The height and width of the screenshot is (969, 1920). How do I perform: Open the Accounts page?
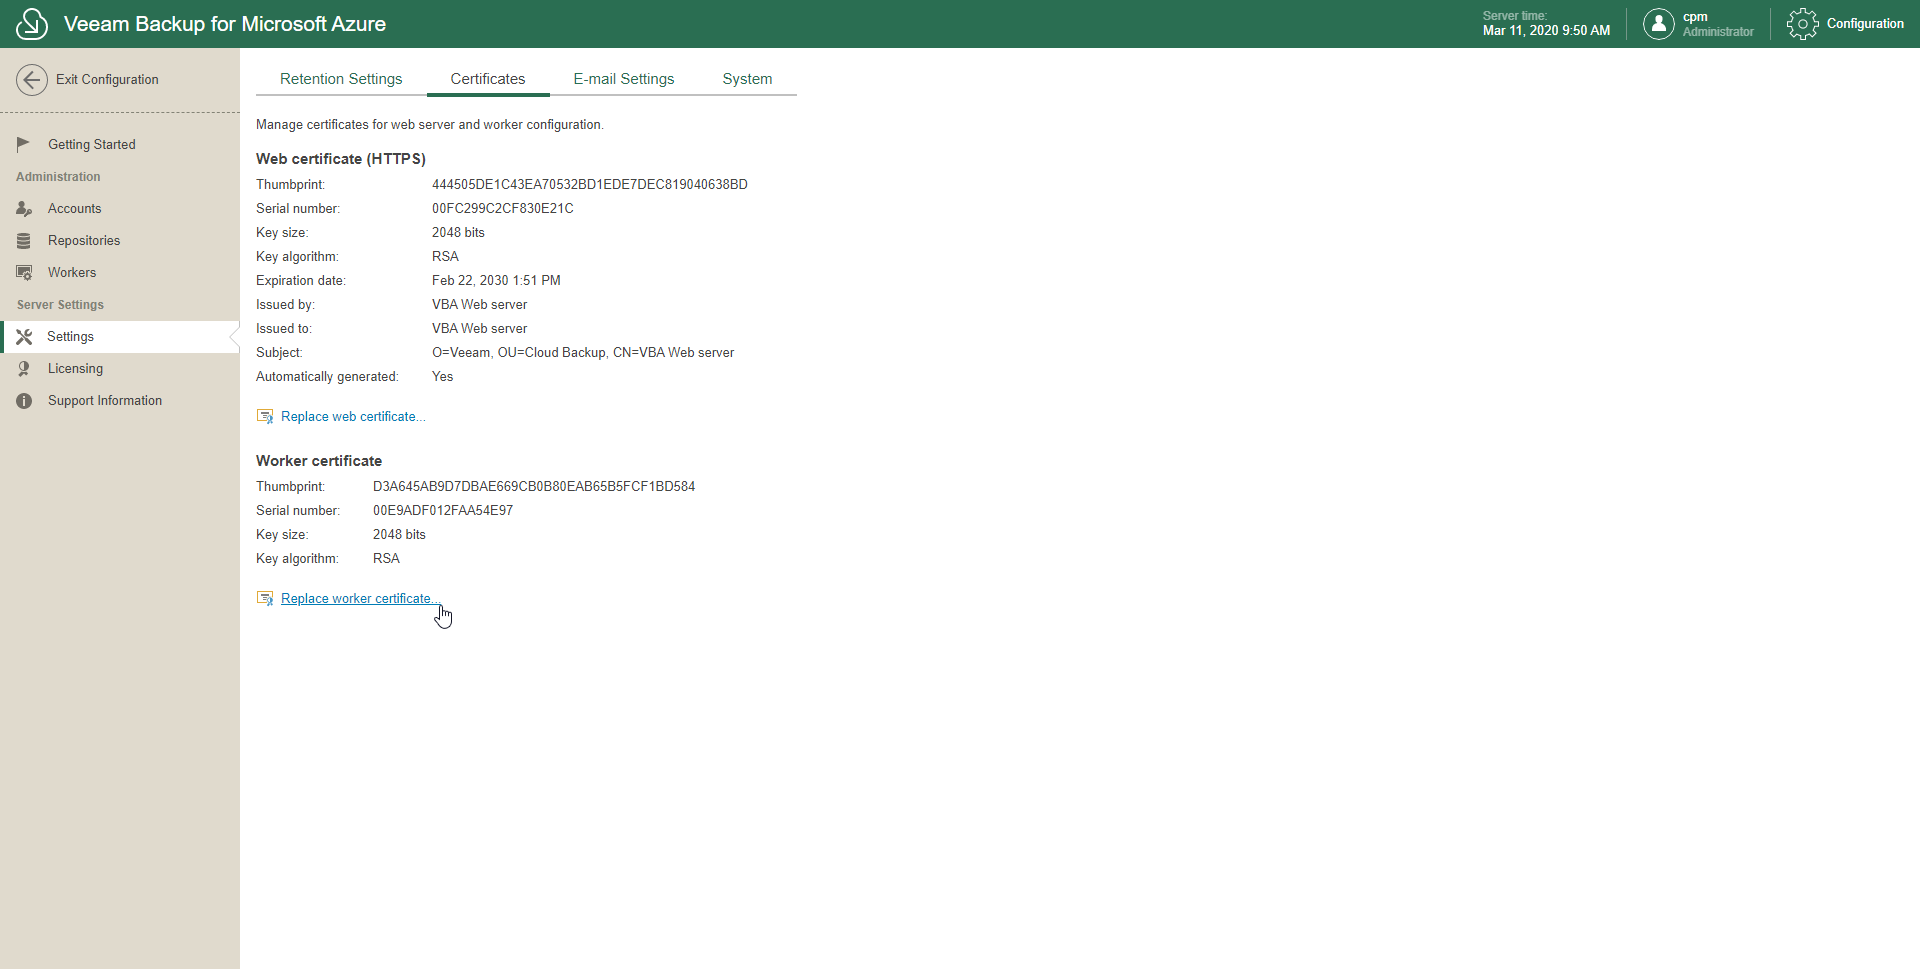[x=120, y=208]
